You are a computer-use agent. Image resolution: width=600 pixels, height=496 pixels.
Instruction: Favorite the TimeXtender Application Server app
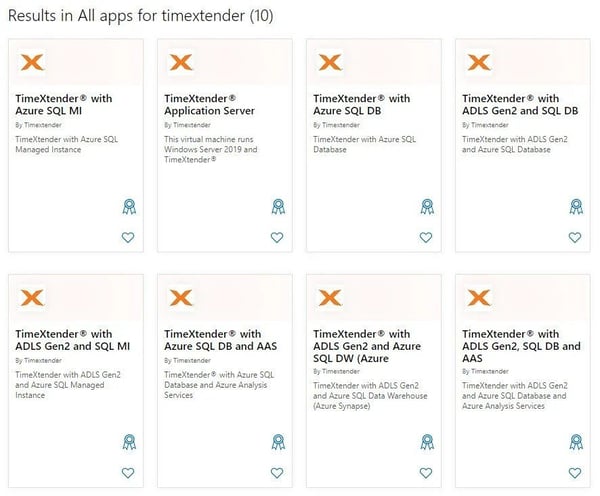pos(277,238)
